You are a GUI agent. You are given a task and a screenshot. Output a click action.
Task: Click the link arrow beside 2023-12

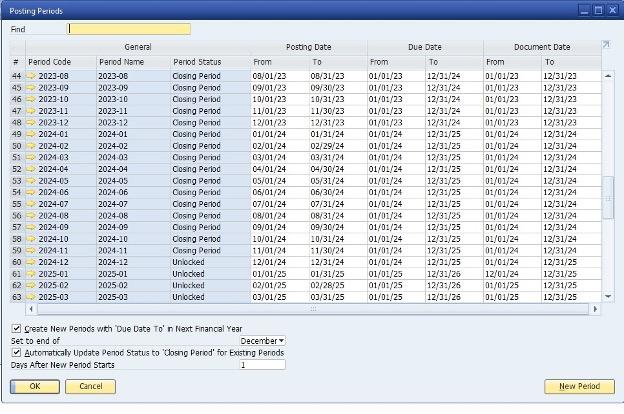pos(31,122)
